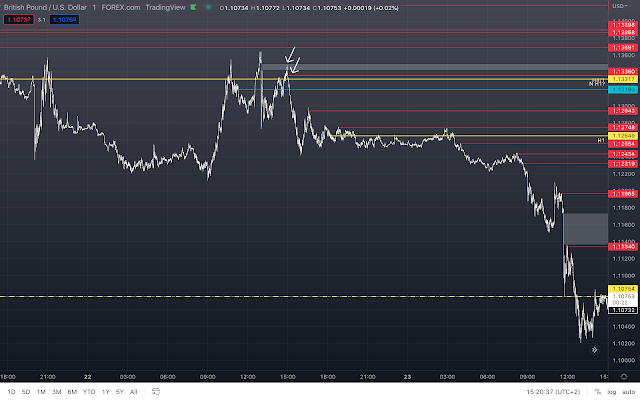
Task: Click the 1.12554 red price label
Action: 623,144
